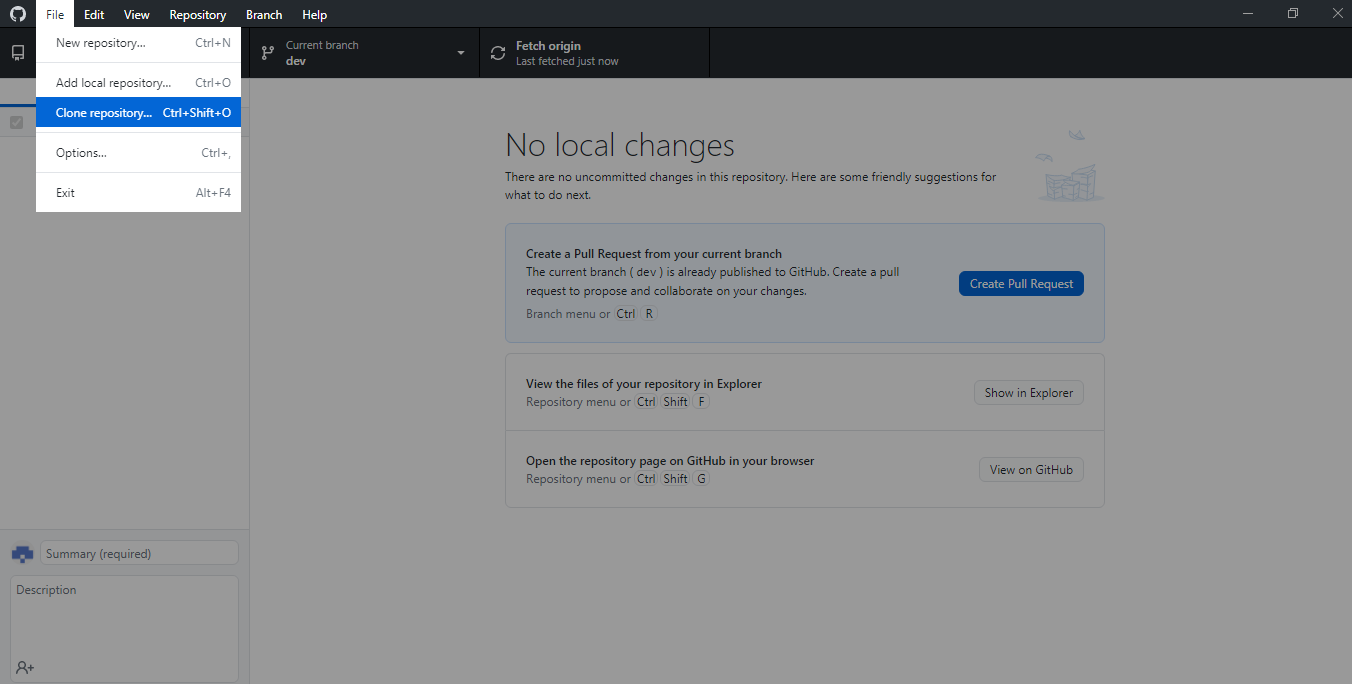The width and height of the screenshot is (1352, 684).
Task: Open Options from the File menu
Action: 138,153
